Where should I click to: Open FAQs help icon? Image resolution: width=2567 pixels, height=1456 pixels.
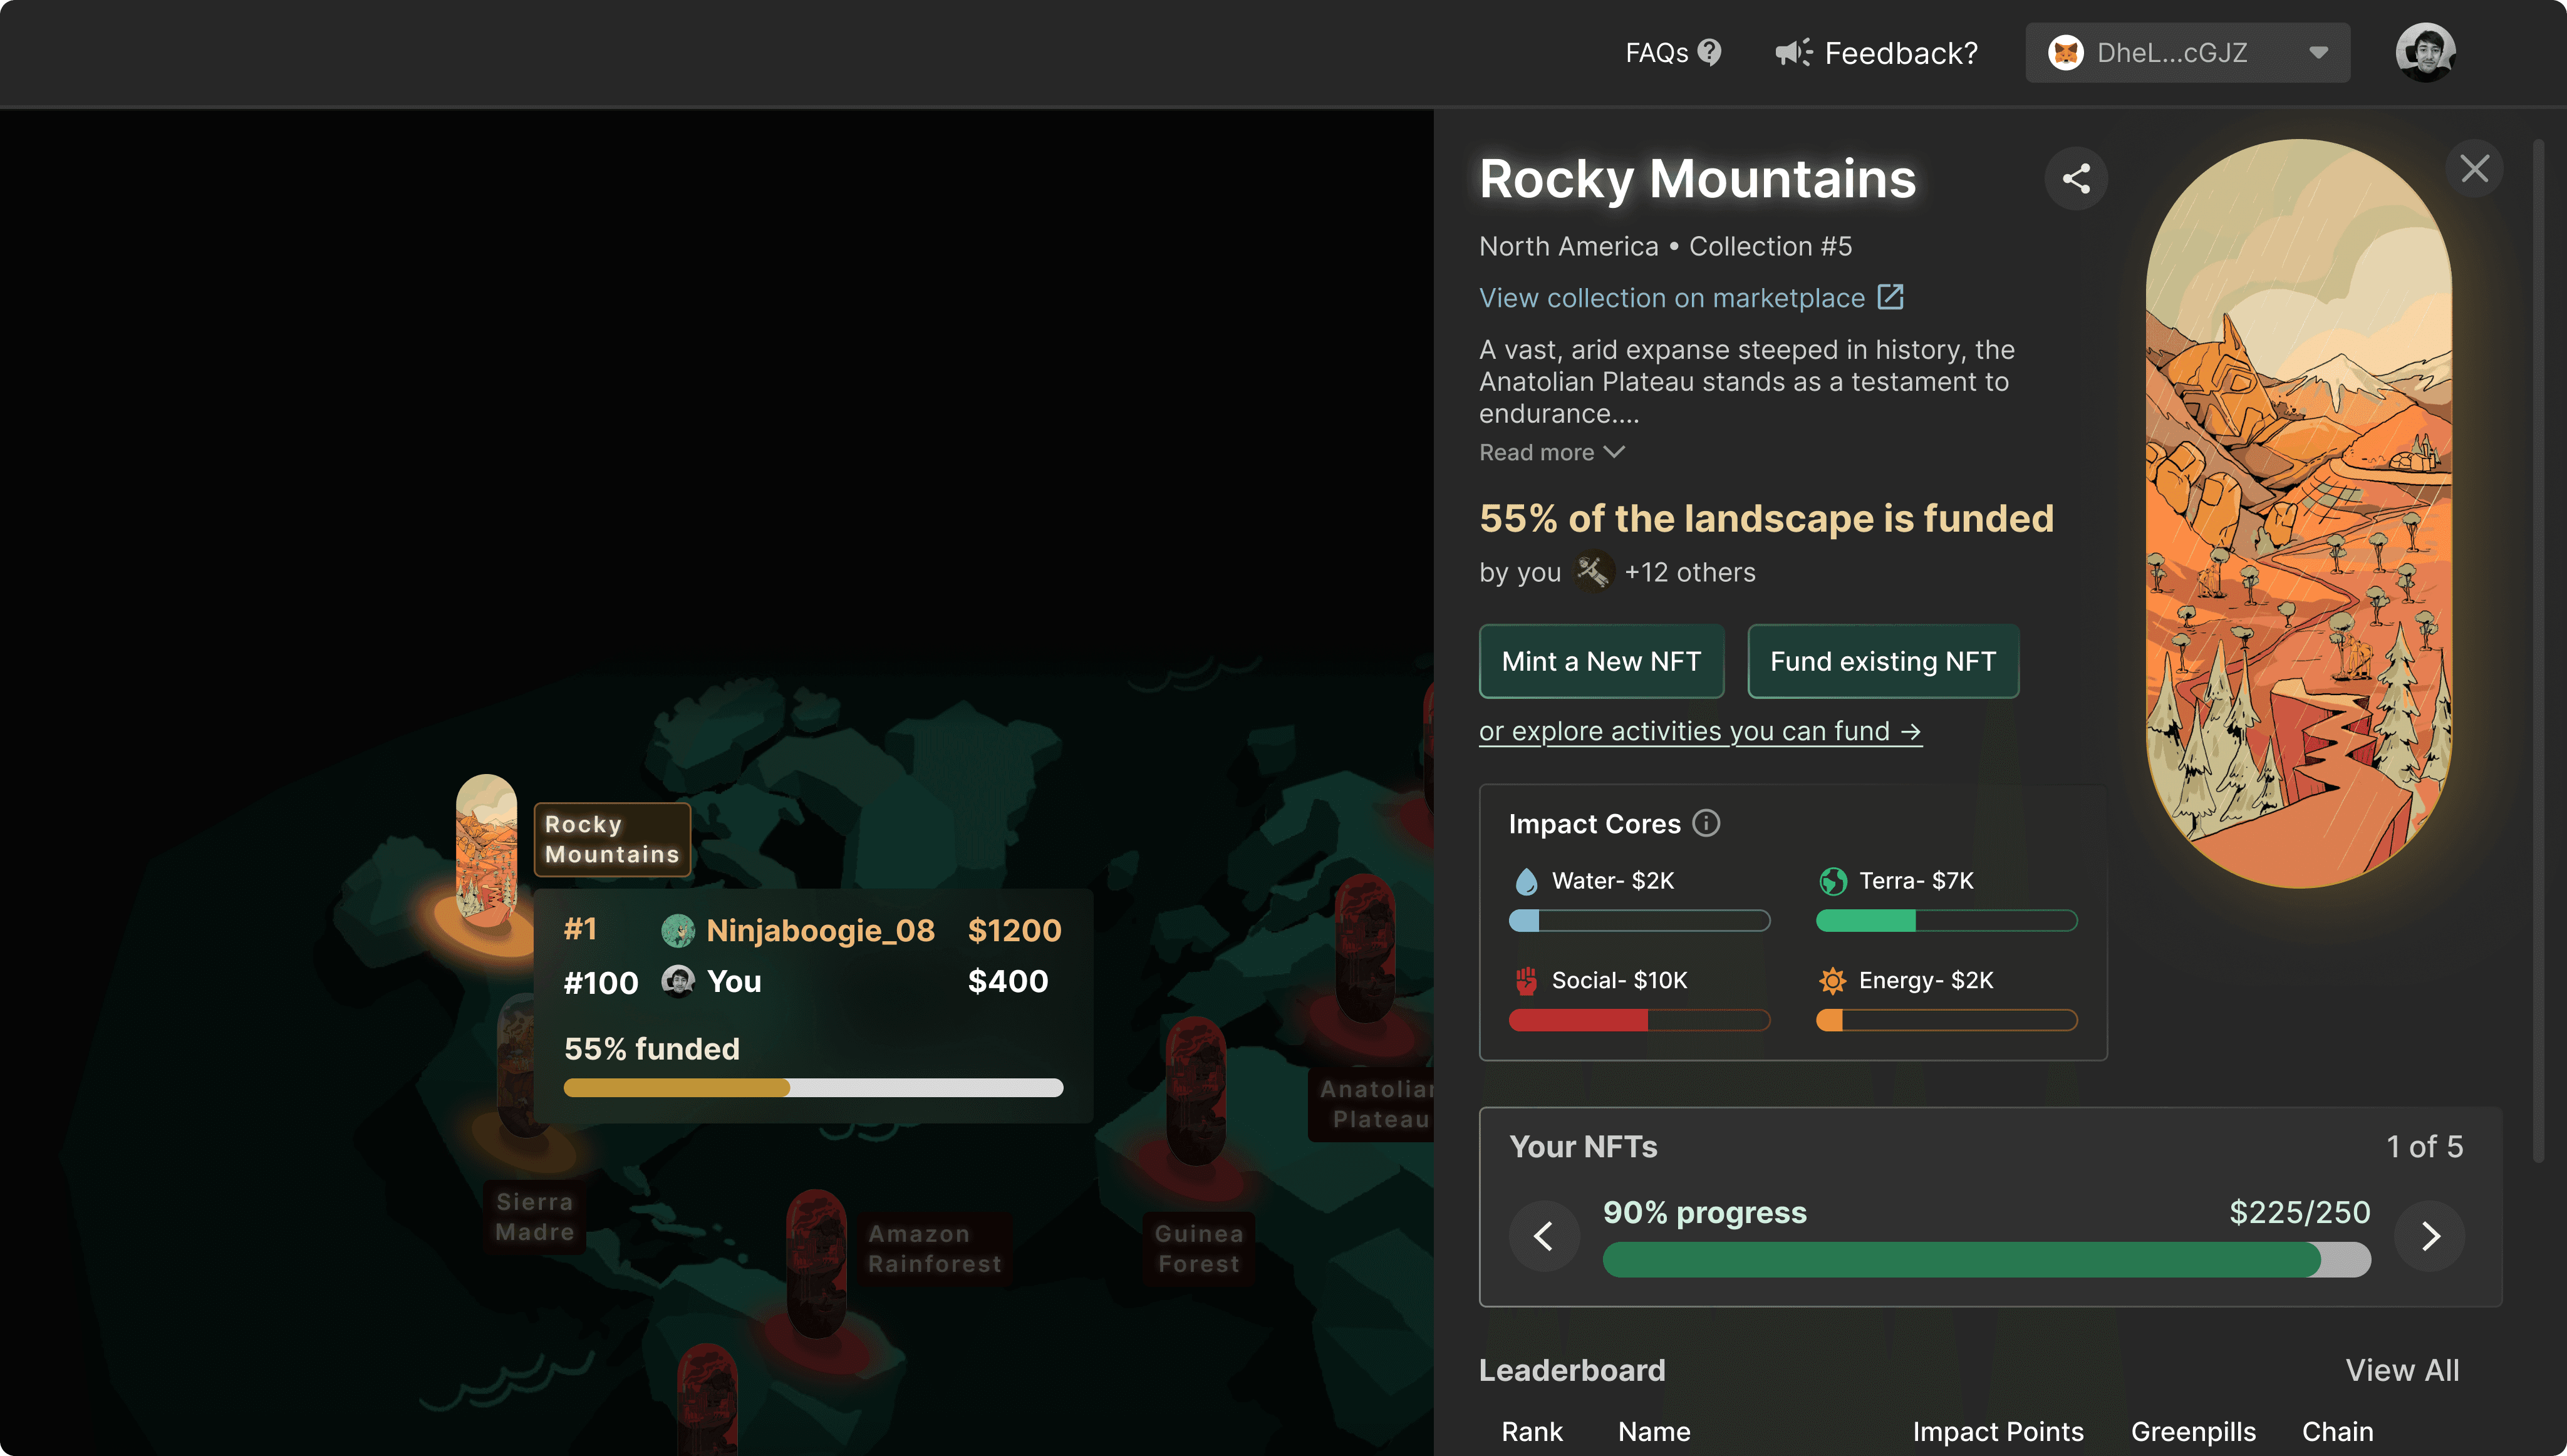(1710, 52)
